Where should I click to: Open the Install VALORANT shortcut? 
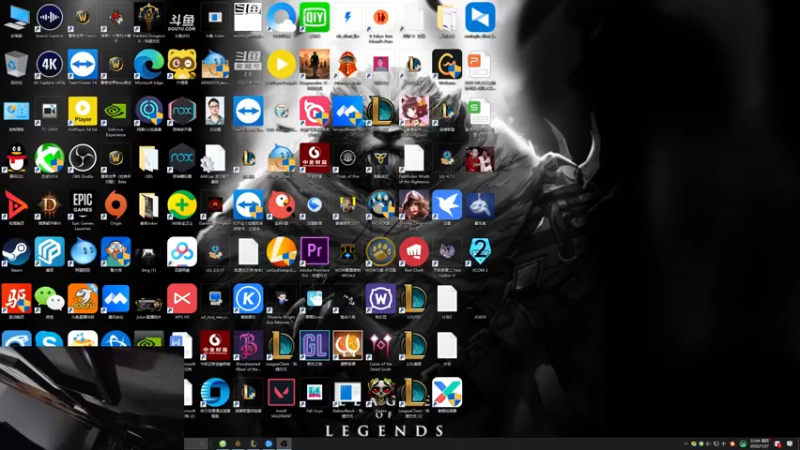point(281,393)
